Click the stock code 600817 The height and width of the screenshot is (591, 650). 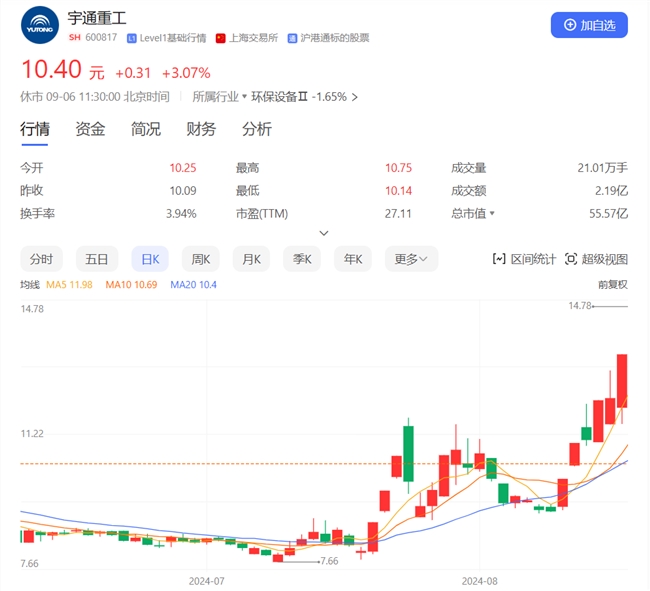point(101,38)
